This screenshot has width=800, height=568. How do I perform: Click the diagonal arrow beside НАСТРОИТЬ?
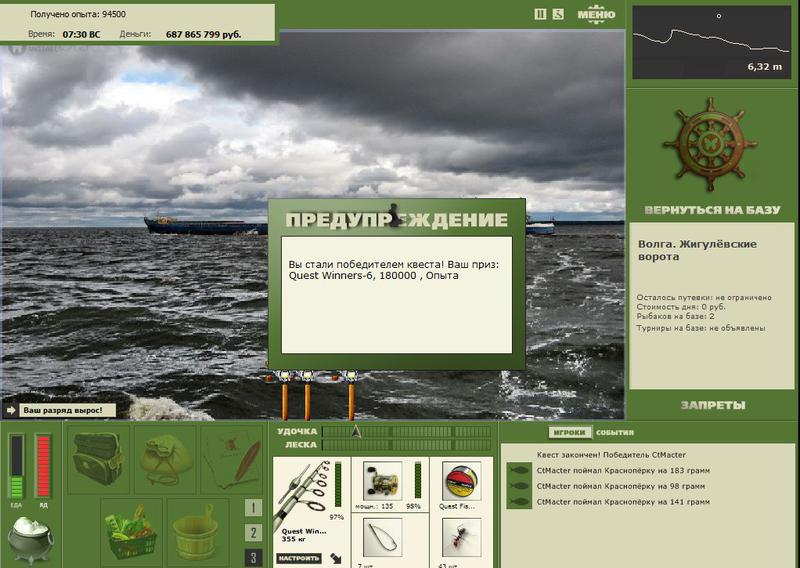(336, 558)
